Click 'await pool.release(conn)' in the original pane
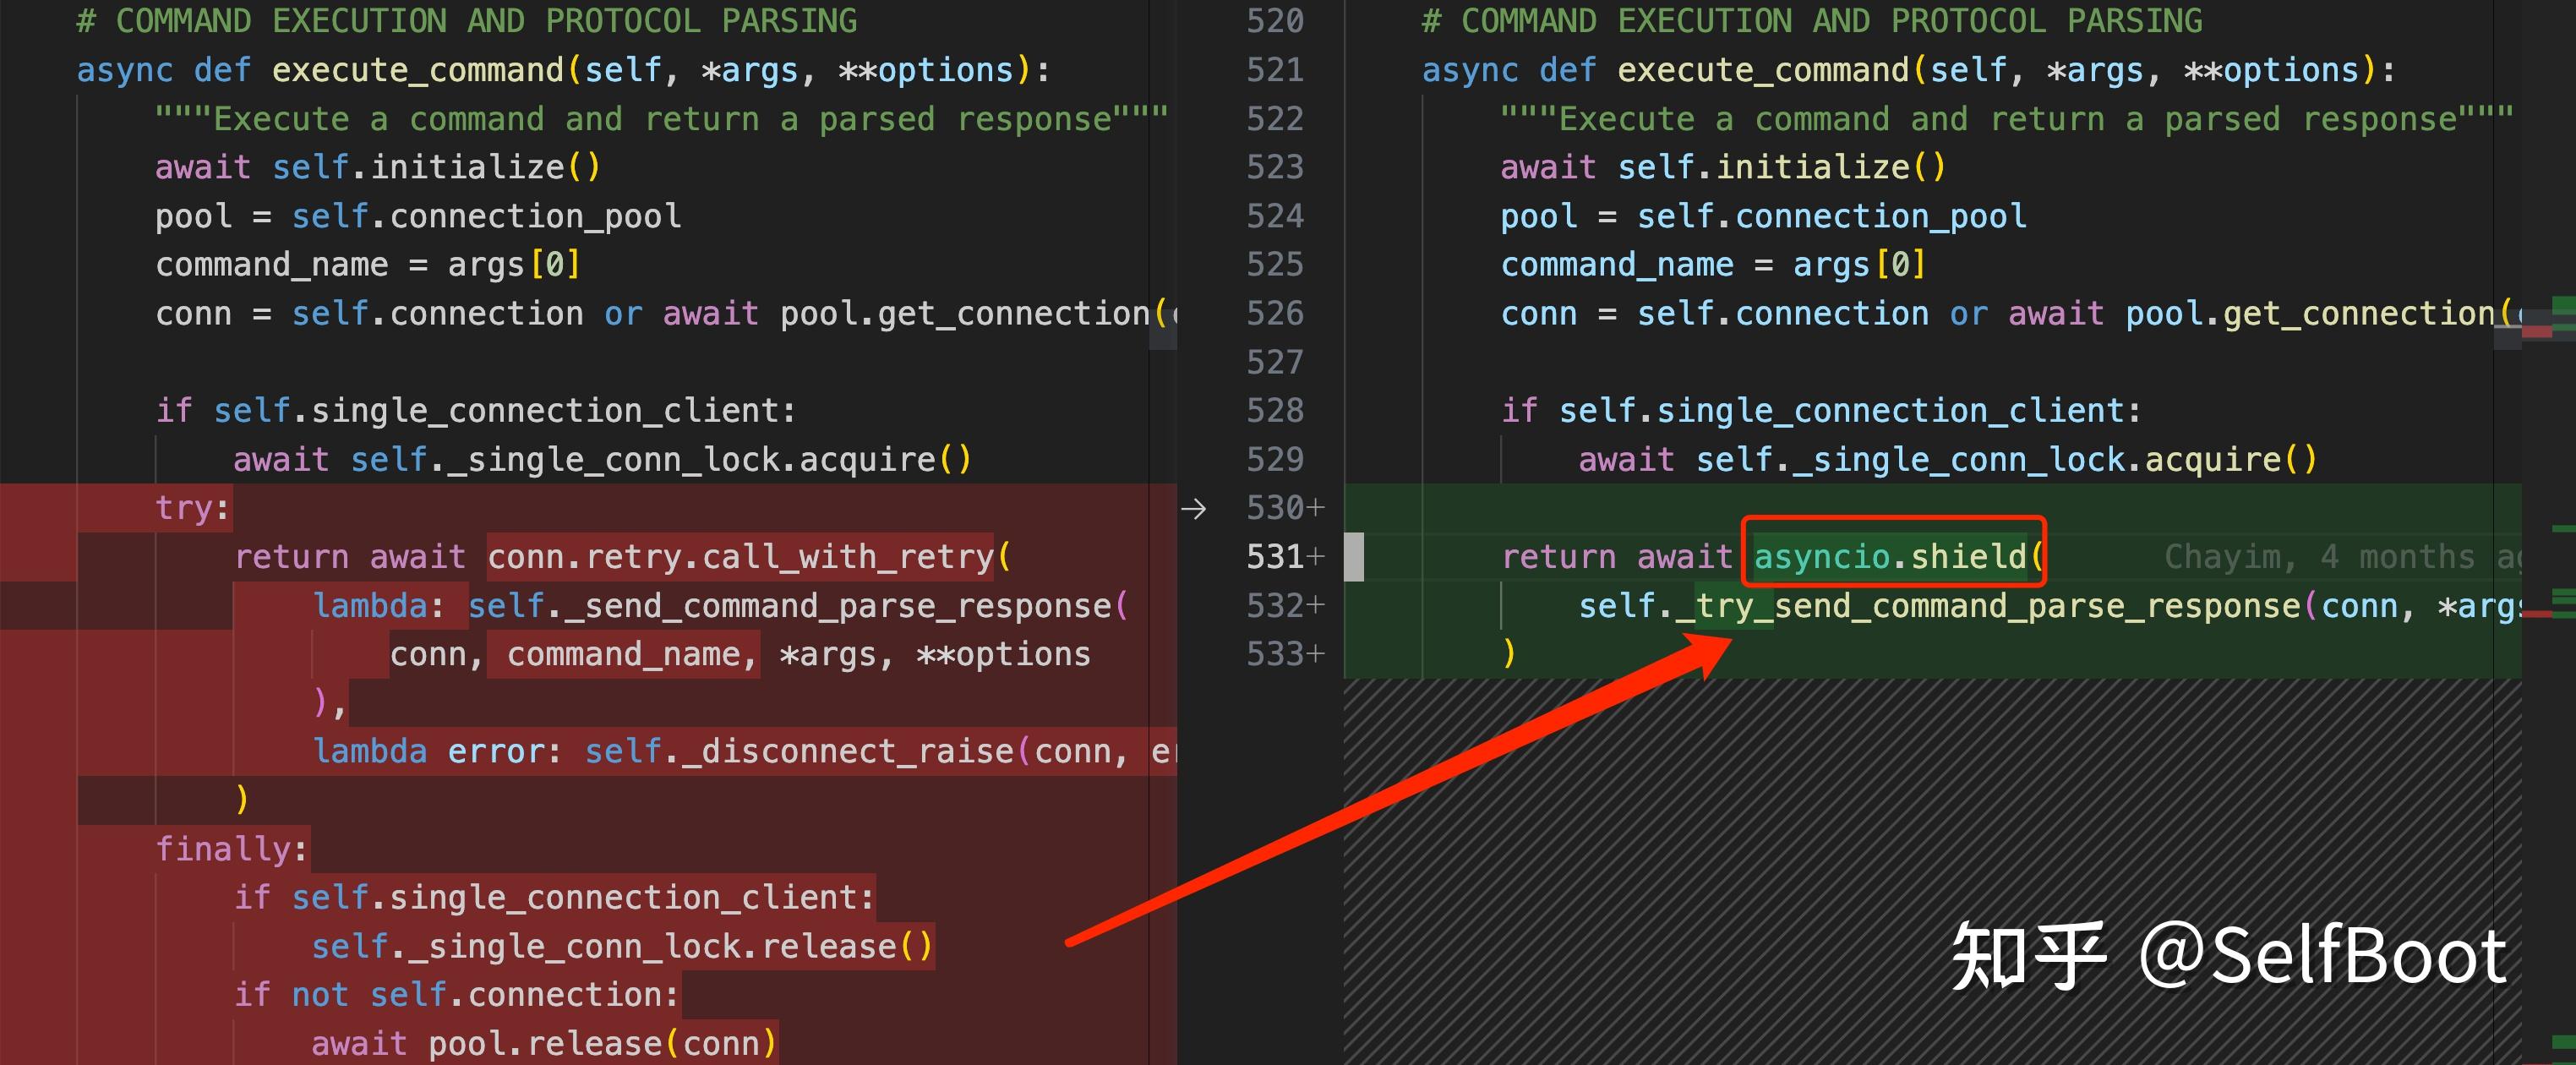Viewport: 2576px width, 1065px height. (x=544, y=1044)
